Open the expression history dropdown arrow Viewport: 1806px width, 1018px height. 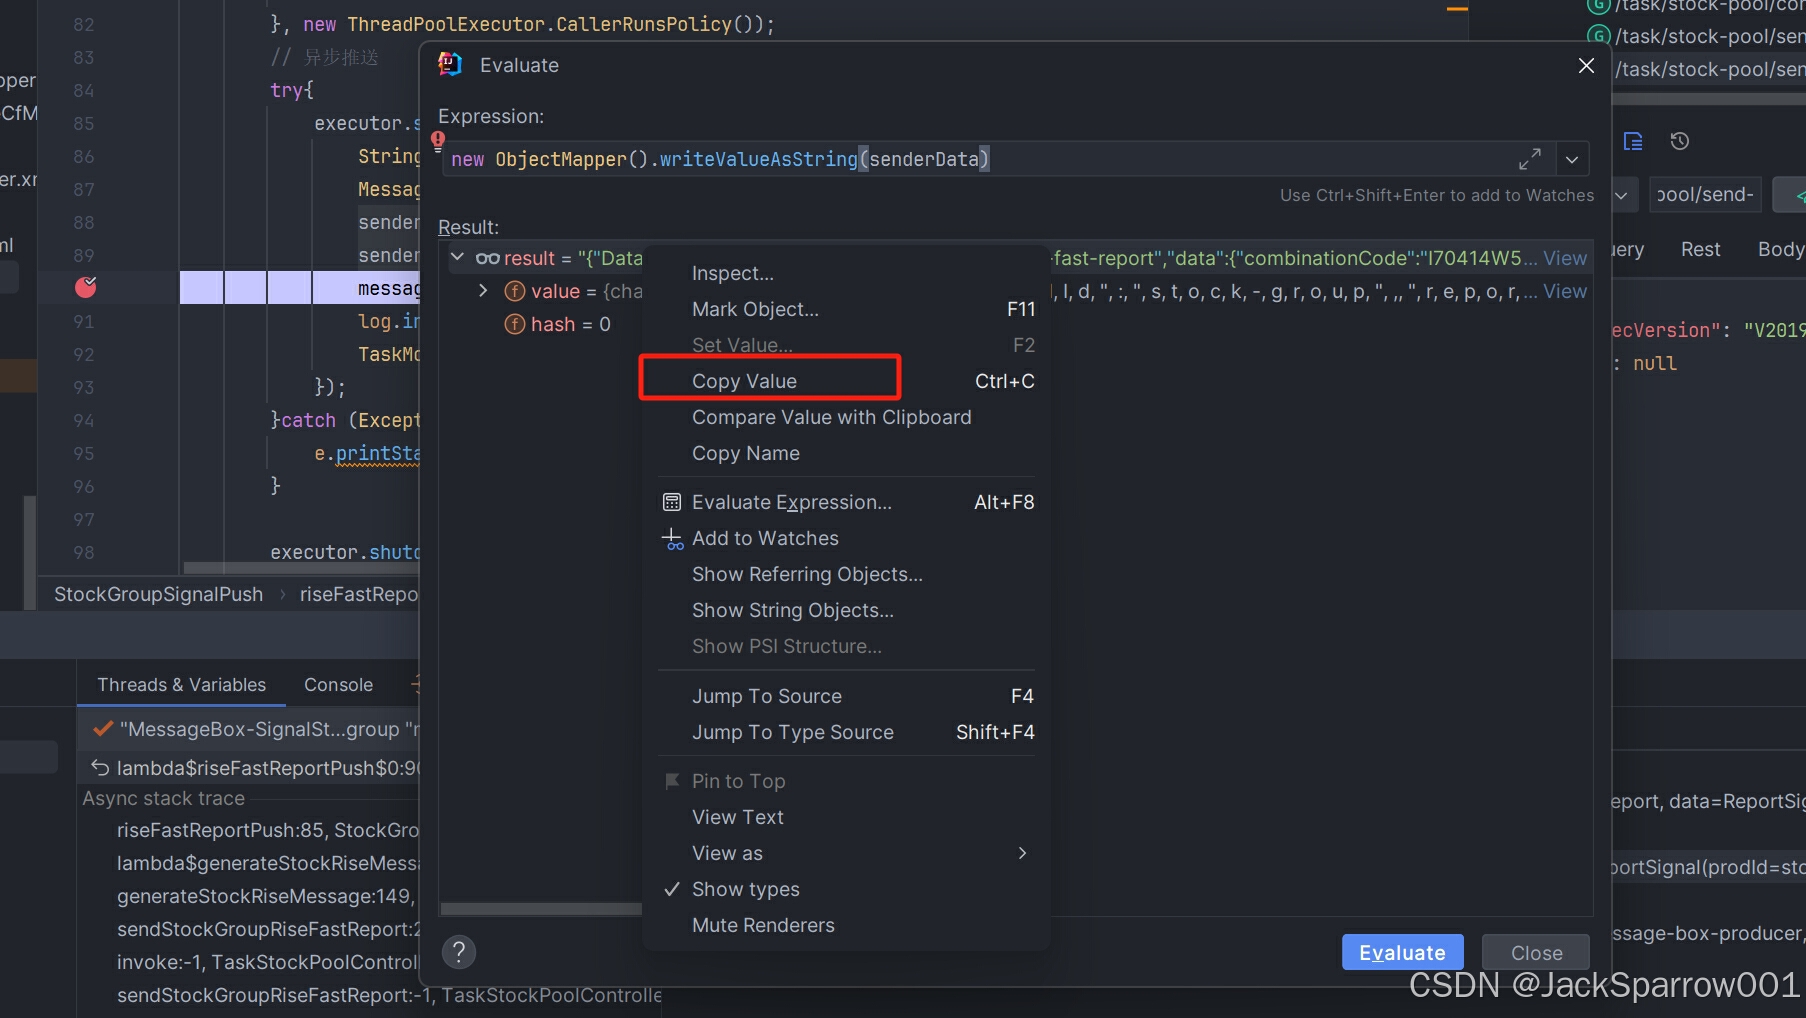coord(1571,158)
